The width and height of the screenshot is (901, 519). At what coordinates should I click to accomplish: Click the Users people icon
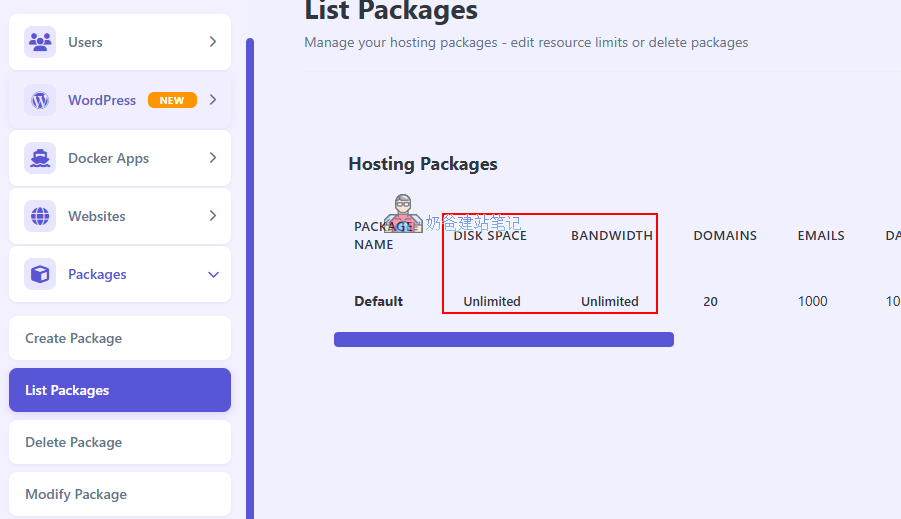pos(40,42)
